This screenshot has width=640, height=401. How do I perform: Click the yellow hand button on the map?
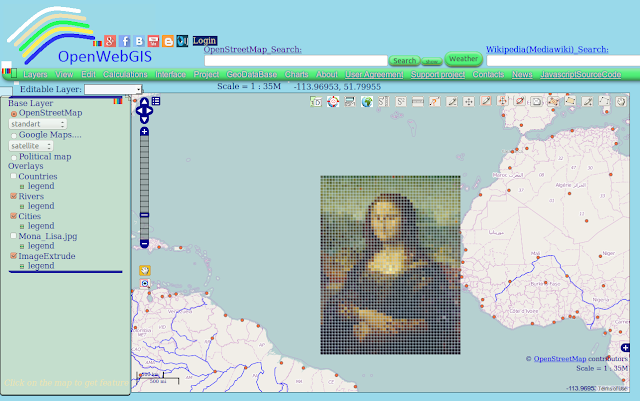click(x=145, y=270)
